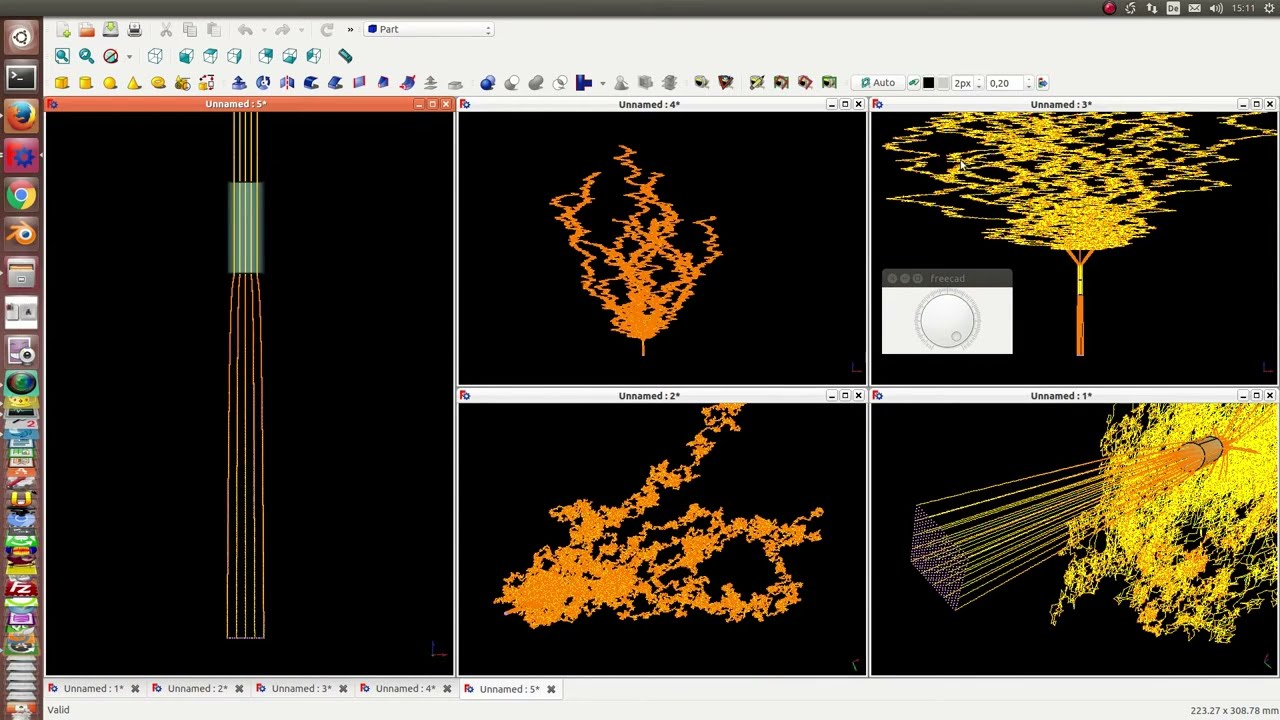Switch to the Unnamed : 3* tab
The image size is (1280, 720).
point(301,689)
